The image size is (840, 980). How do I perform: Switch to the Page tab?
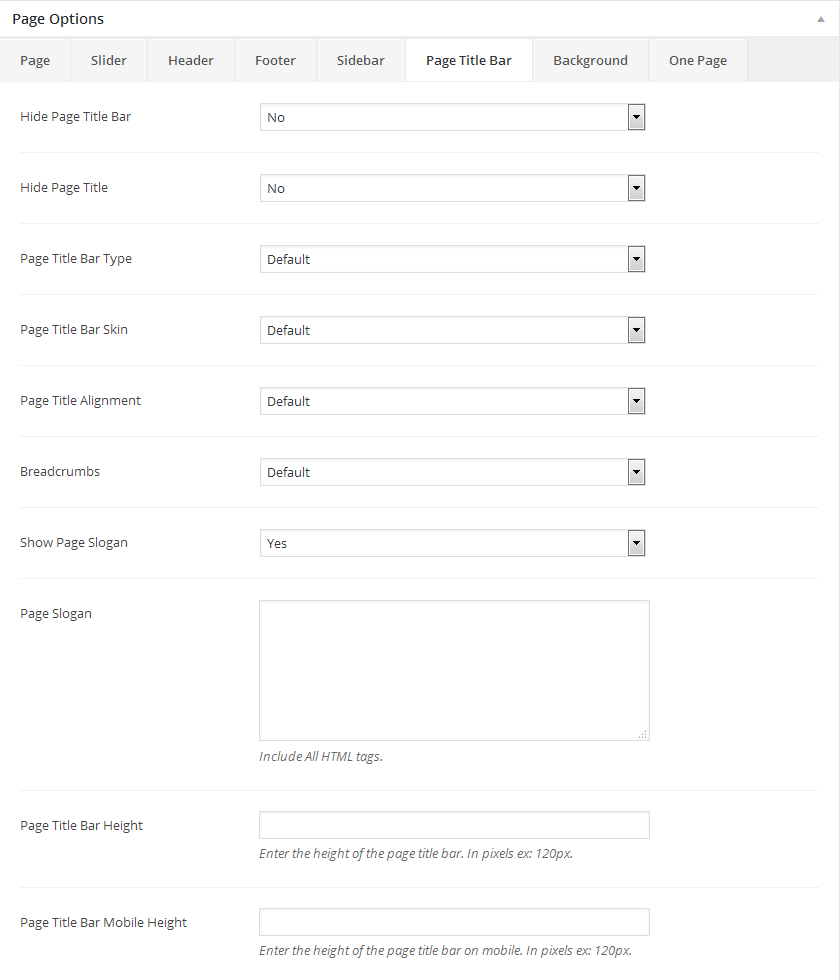[35, 60]
